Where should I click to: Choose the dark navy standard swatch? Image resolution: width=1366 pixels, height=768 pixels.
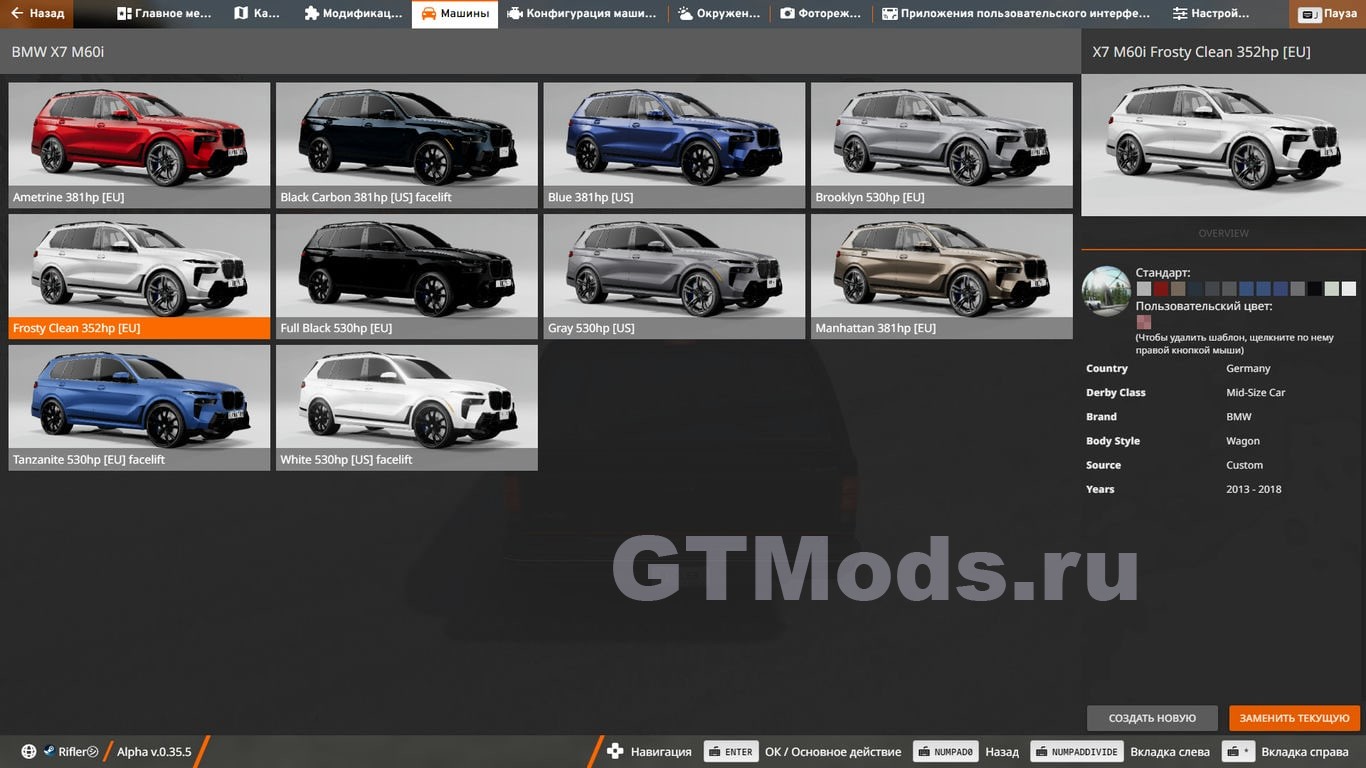[x=1195, y=289]
